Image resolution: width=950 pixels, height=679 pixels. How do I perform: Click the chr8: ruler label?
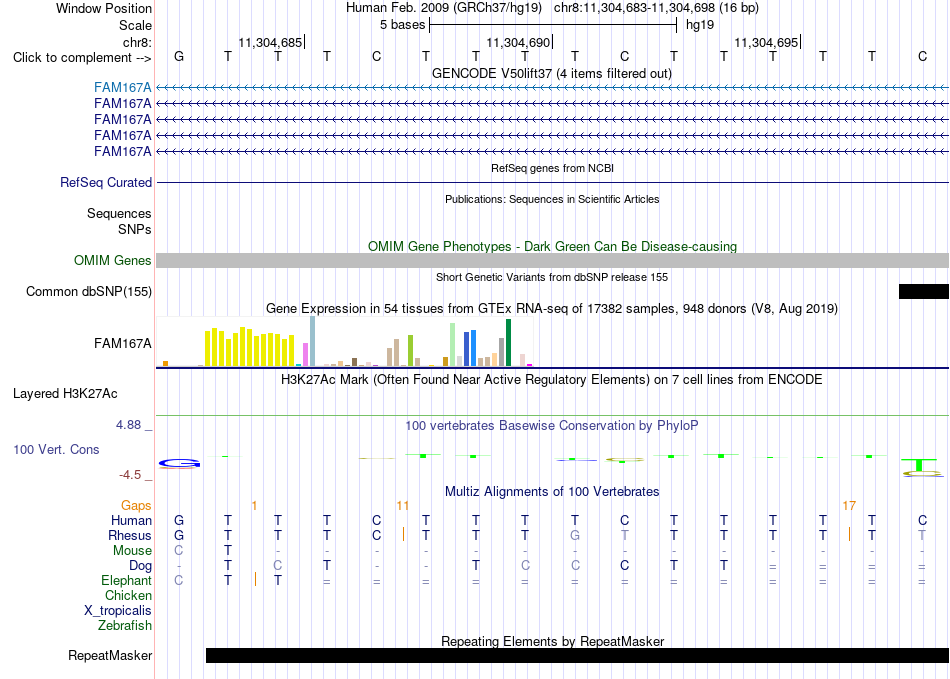coord(137,42)
